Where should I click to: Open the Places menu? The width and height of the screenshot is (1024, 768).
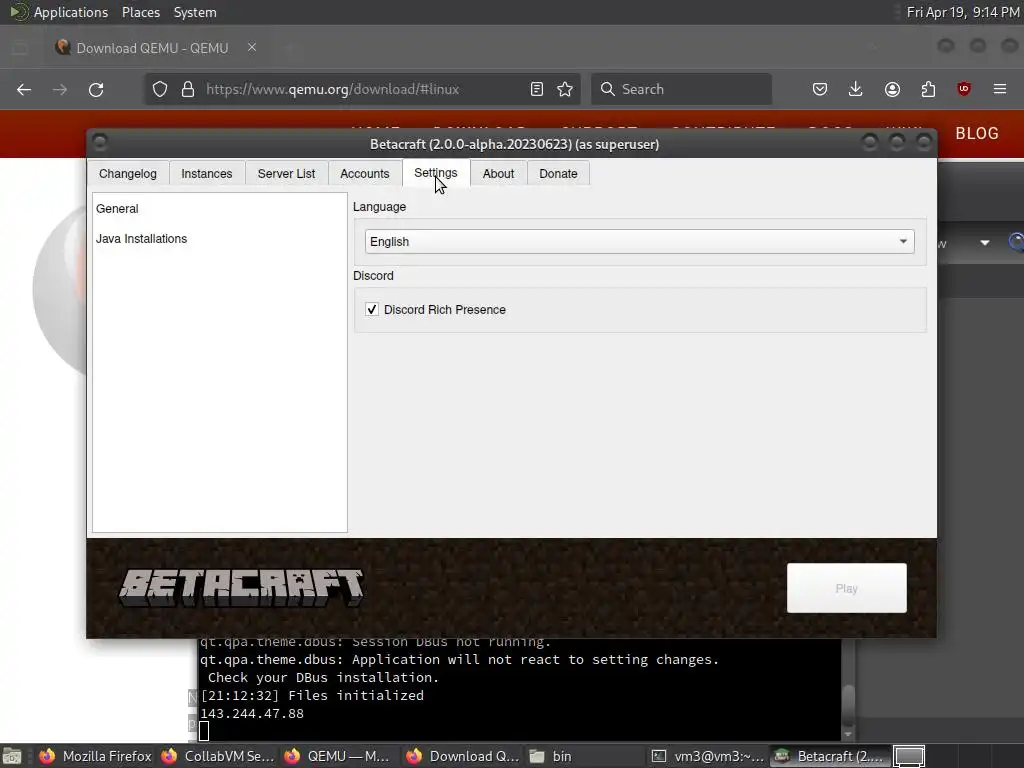click(x=141, y=12)
